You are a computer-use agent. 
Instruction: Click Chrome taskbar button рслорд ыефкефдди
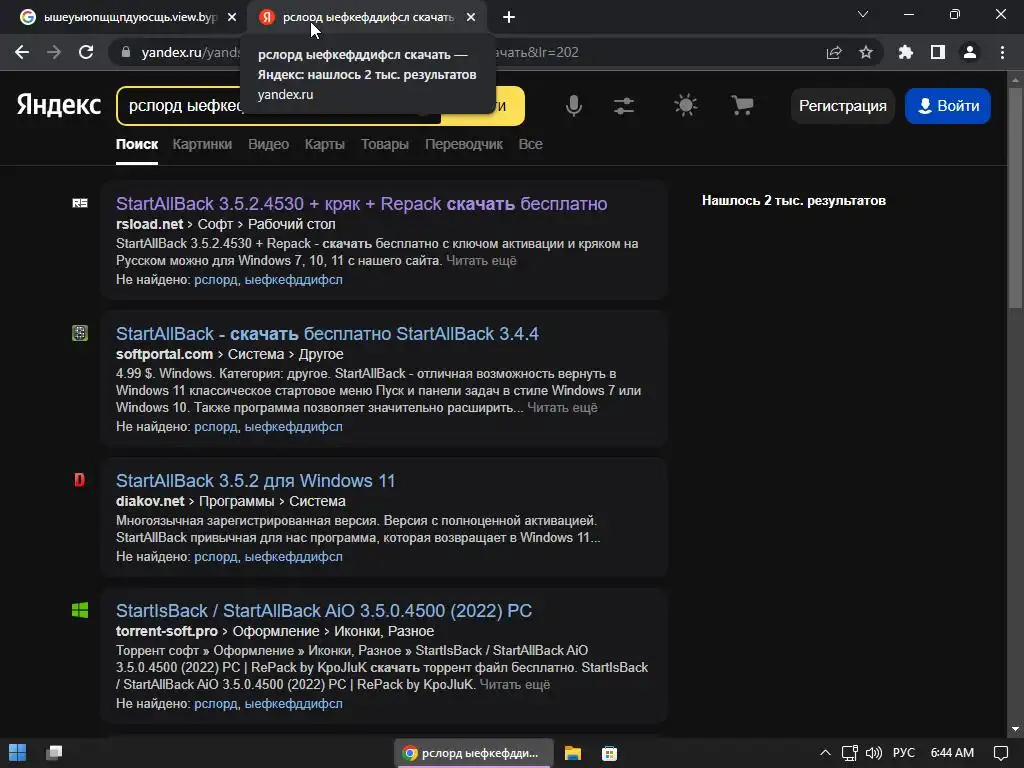pyautogui.click(x=474, y=753)
